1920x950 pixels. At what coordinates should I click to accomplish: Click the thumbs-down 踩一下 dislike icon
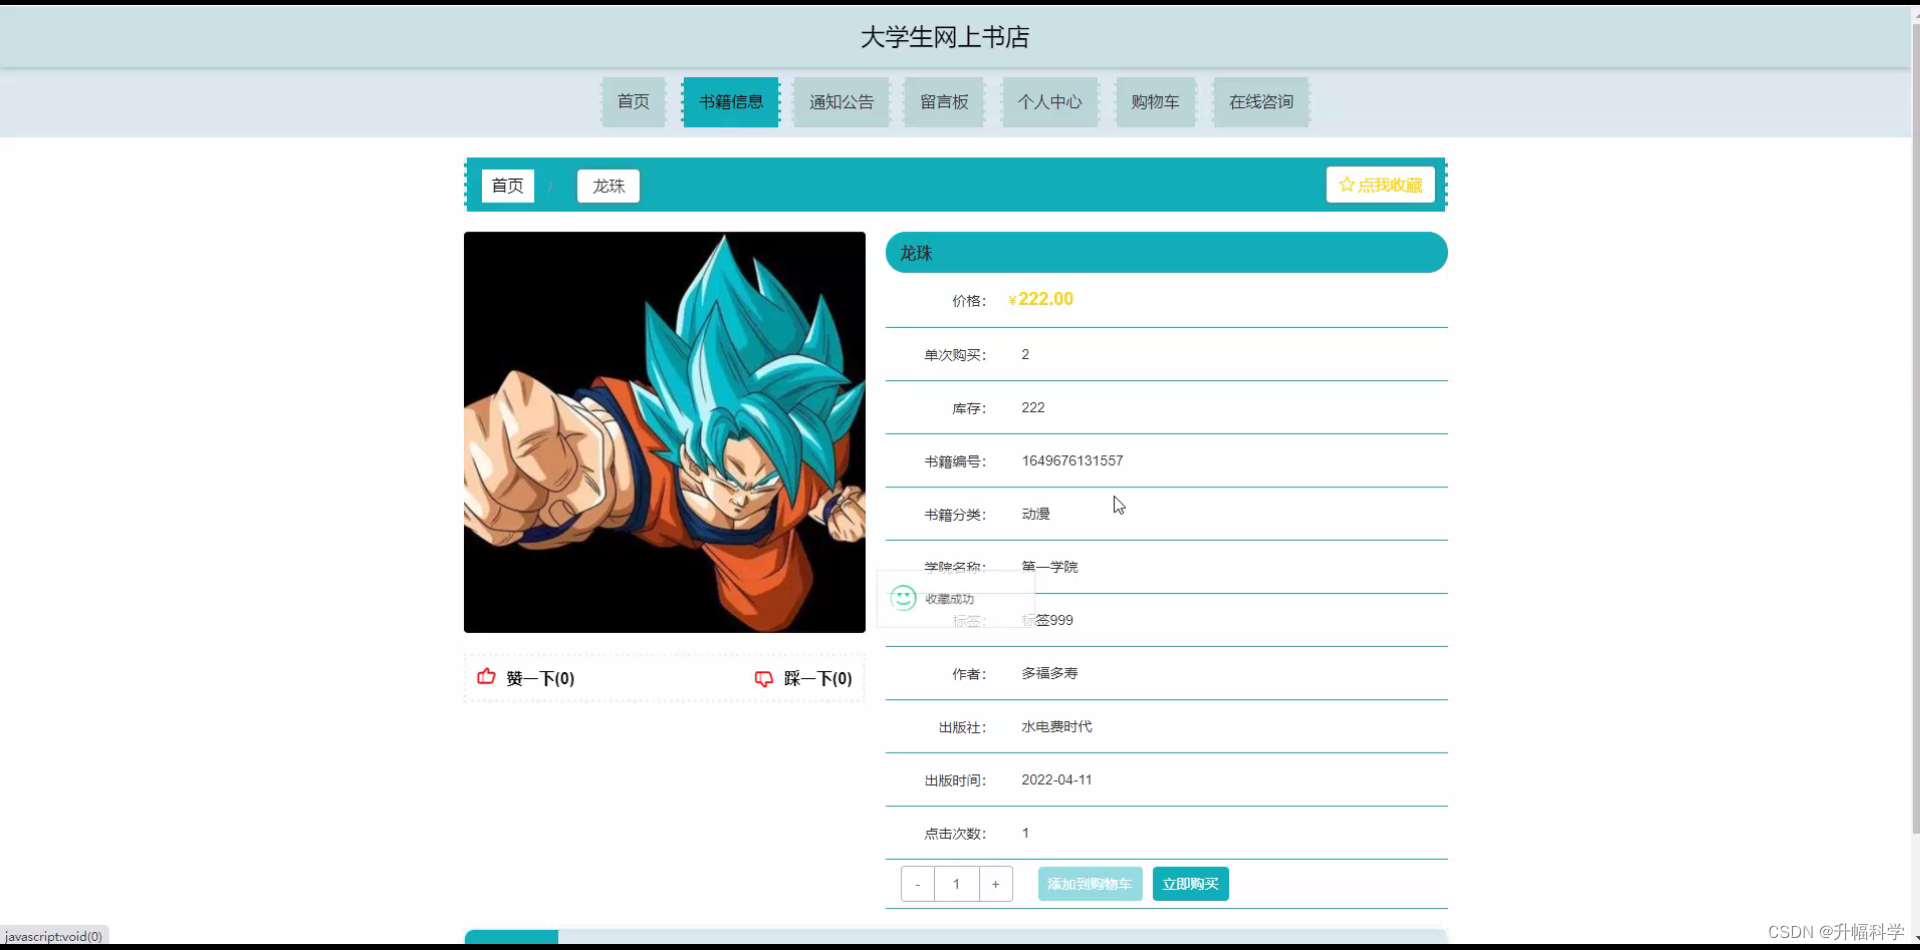764,678
